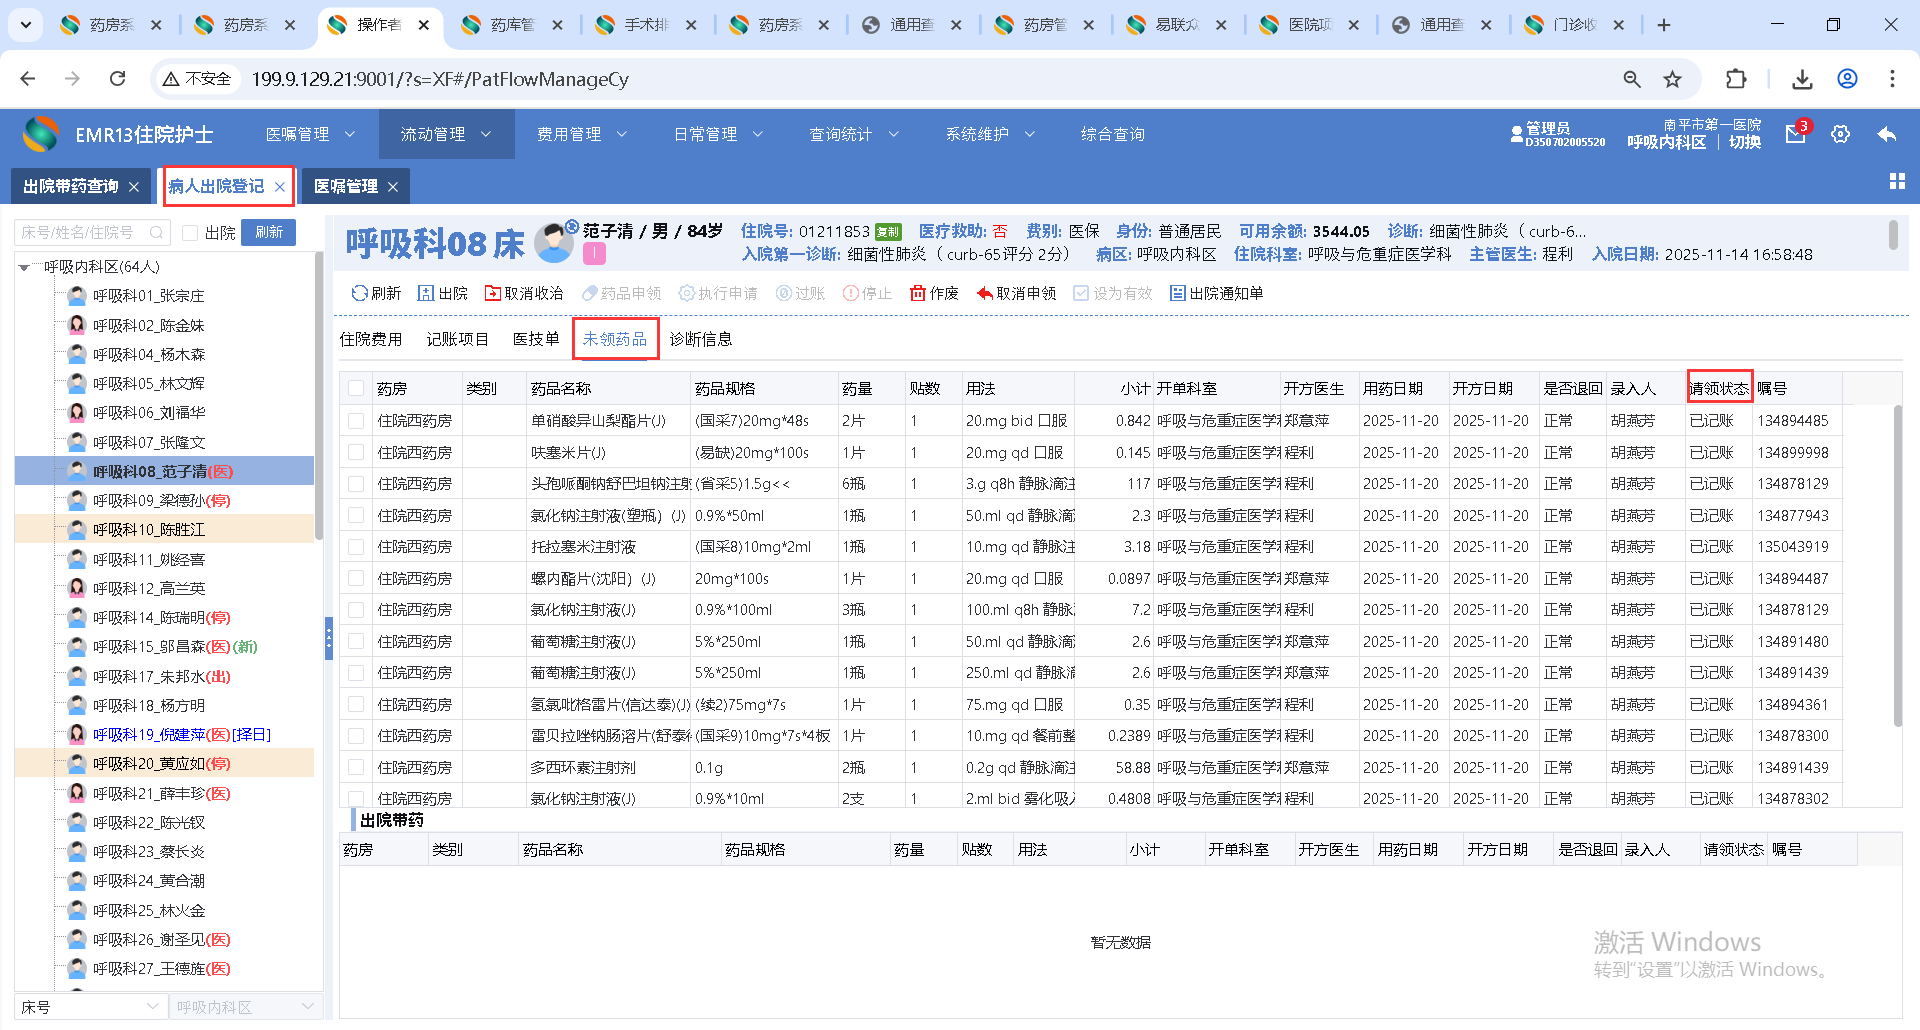Viewport: 1920px width, 1030px height.
Task: Click the search icon in the patient search box
Action: 156,233
